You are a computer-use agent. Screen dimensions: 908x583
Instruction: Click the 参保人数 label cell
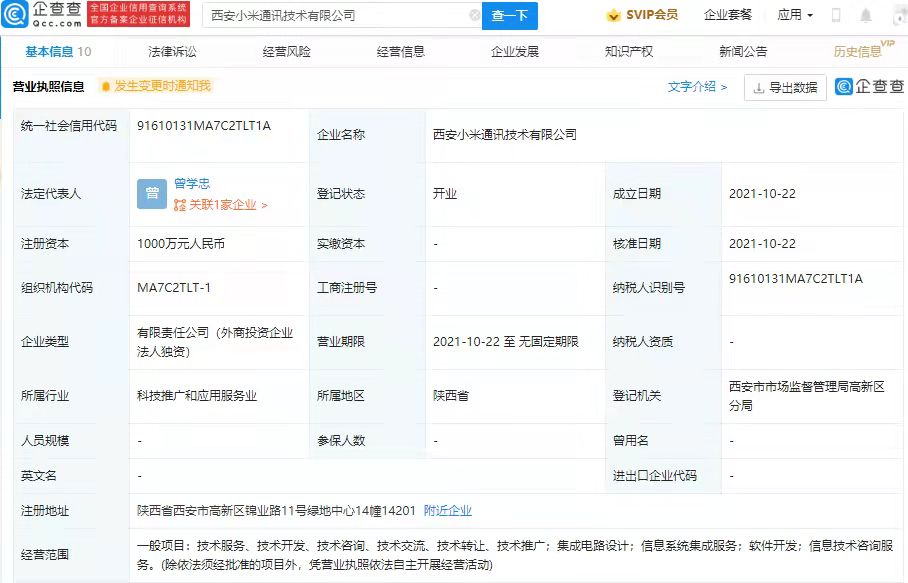pos(367,441)
